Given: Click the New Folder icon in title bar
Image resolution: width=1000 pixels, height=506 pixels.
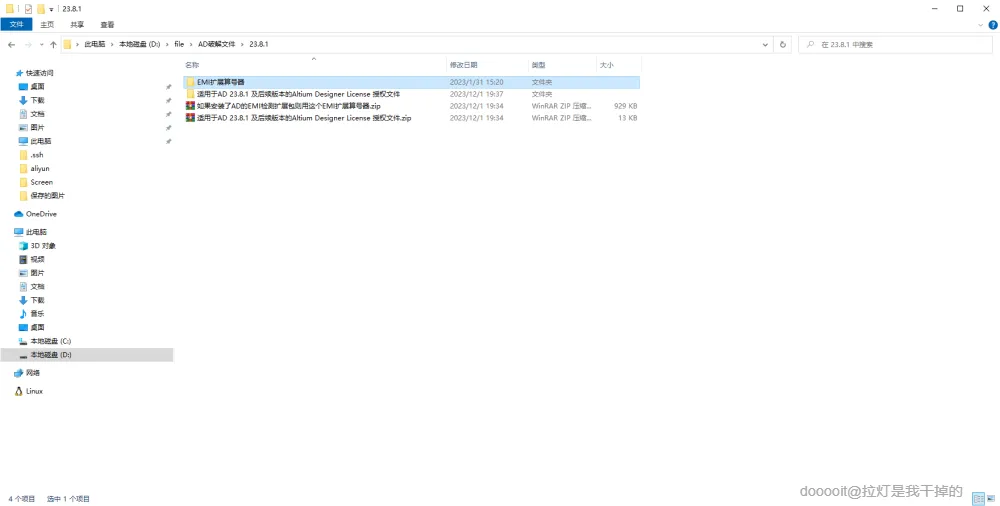Looking at the screenshot, I should (x=41, y=9).
